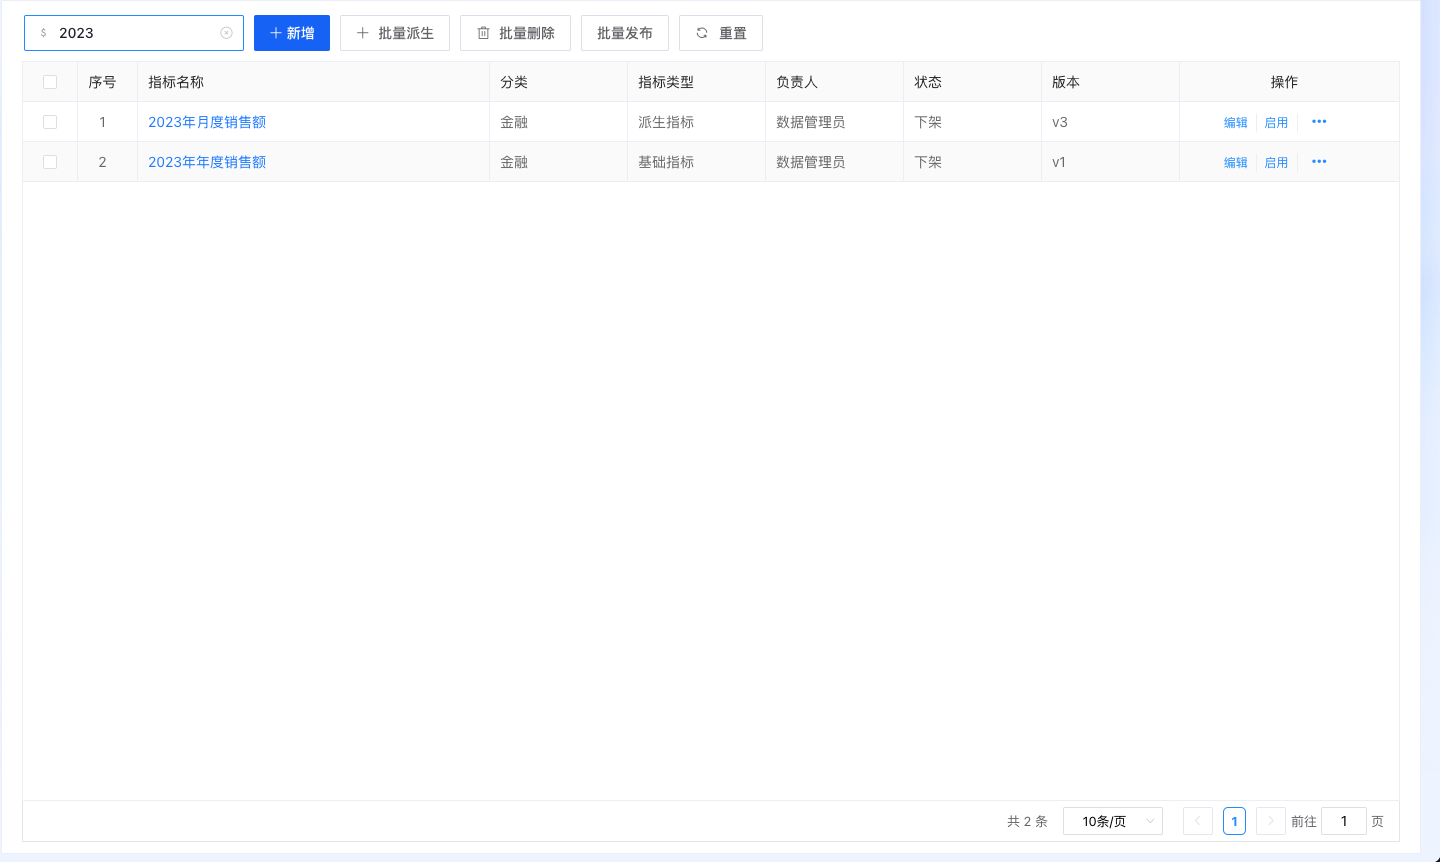Click the 批量删除 trash button
The image size is (1440, 862).
click(515, 33)
